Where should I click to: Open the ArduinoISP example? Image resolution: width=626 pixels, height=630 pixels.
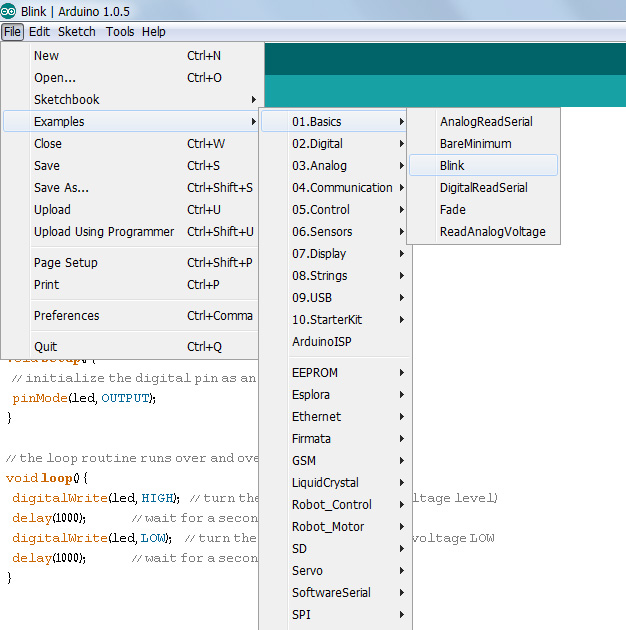pos(334,342)
